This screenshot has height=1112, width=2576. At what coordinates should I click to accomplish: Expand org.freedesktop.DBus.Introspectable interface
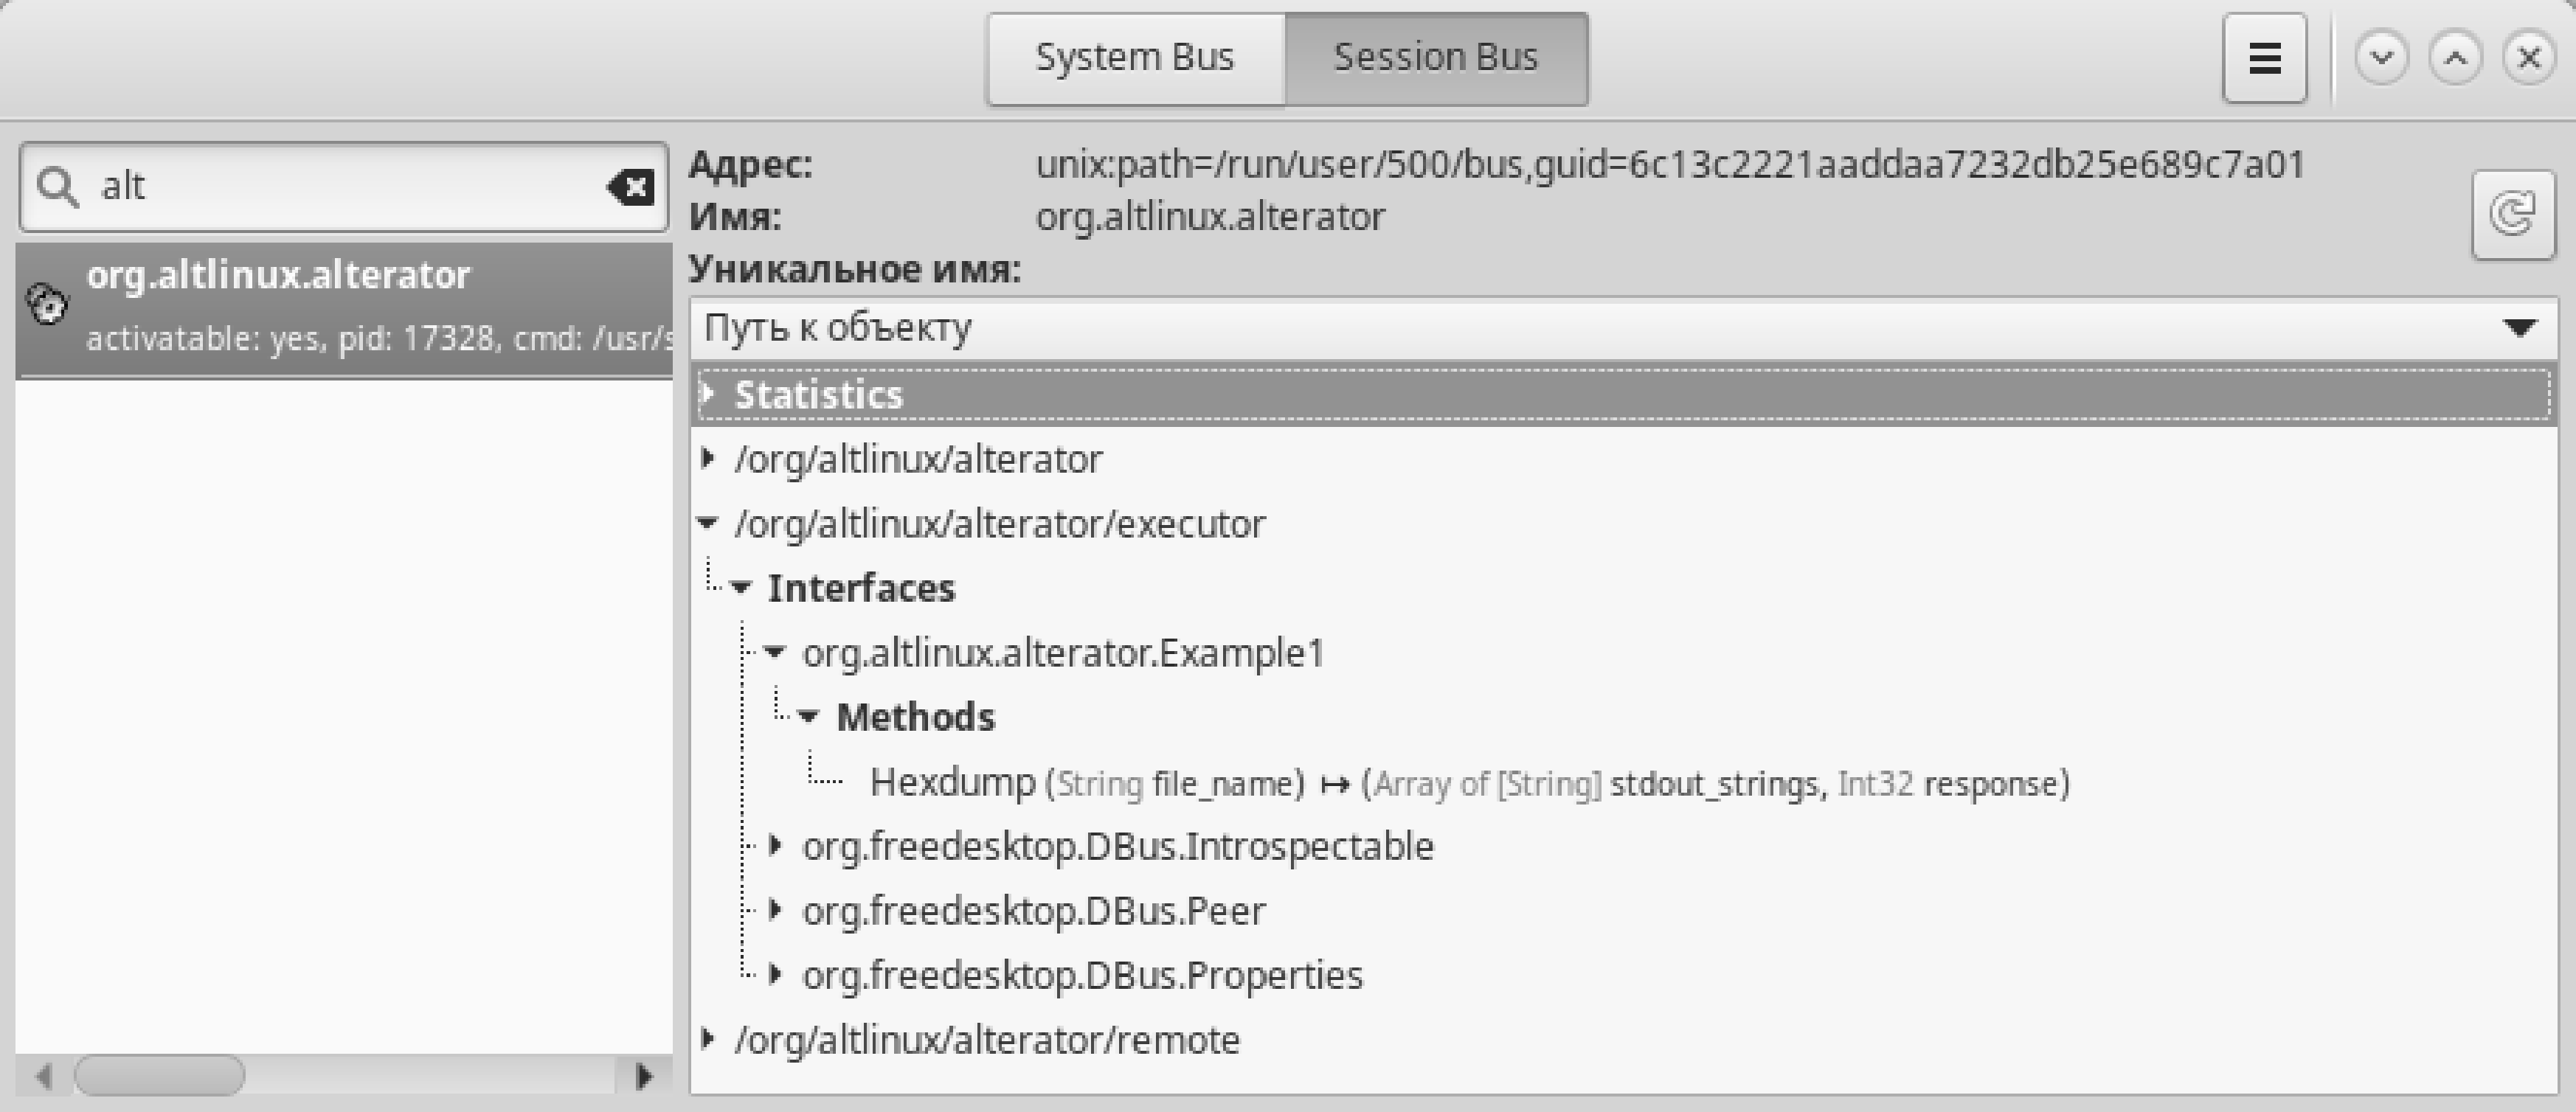tap(775, 846)
